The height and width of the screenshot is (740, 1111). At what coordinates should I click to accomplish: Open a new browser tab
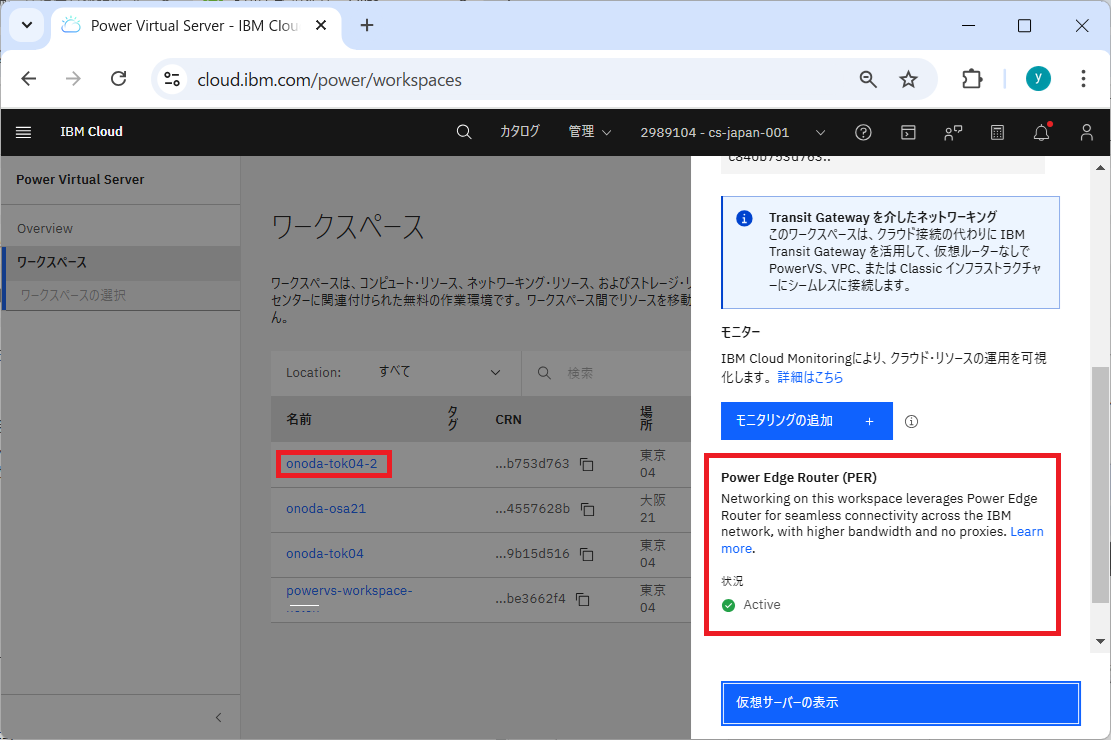(x=366, y=26)
